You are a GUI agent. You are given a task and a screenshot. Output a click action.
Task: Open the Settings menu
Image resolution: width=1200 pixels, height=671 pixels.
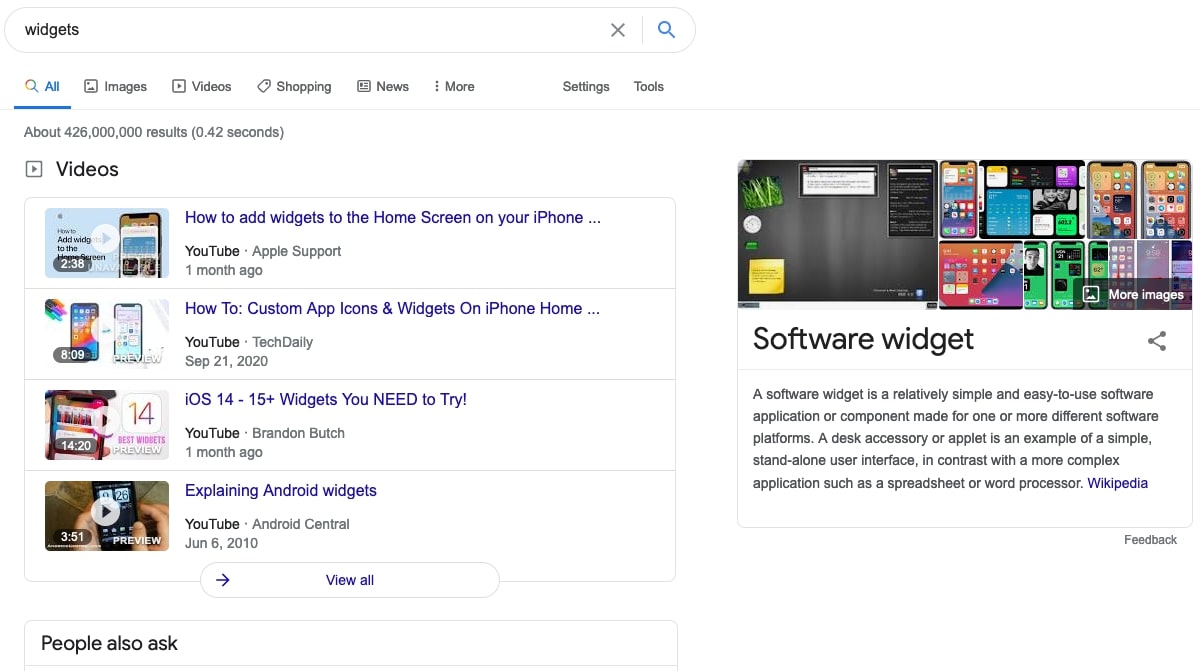pos(586,86)
